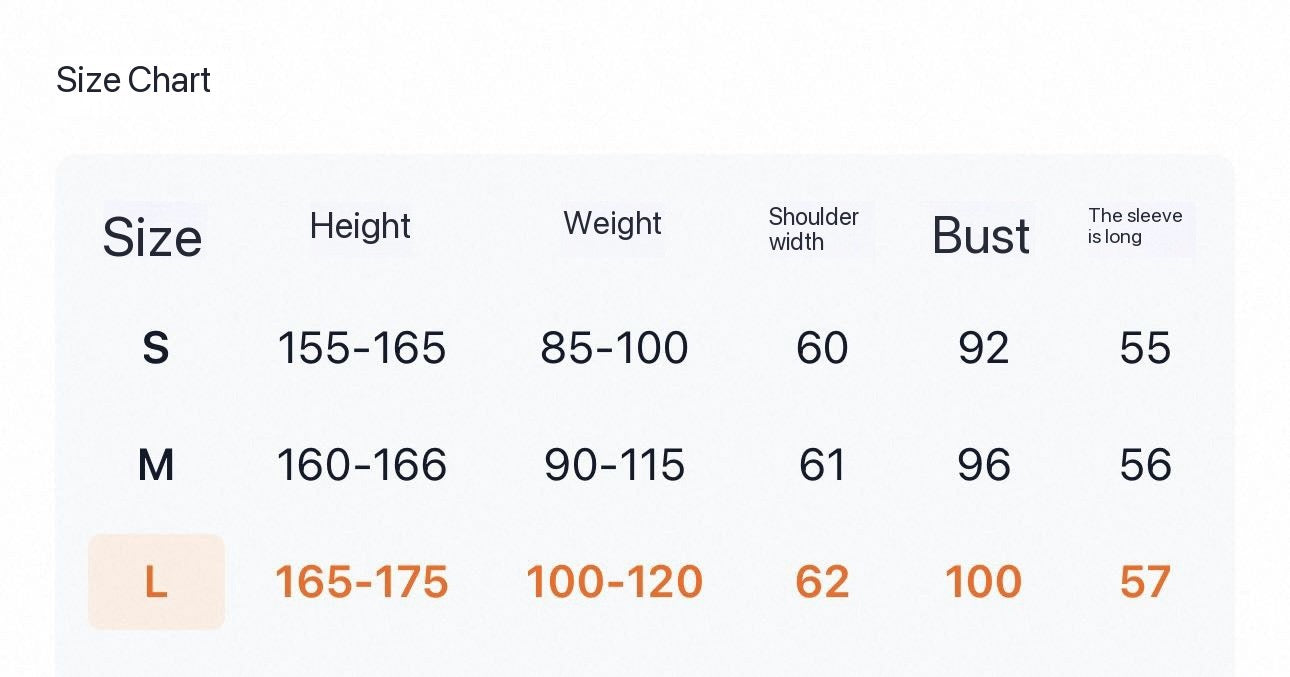
Task: Click the orange 100-120 weight value
Action: [614, 582]
